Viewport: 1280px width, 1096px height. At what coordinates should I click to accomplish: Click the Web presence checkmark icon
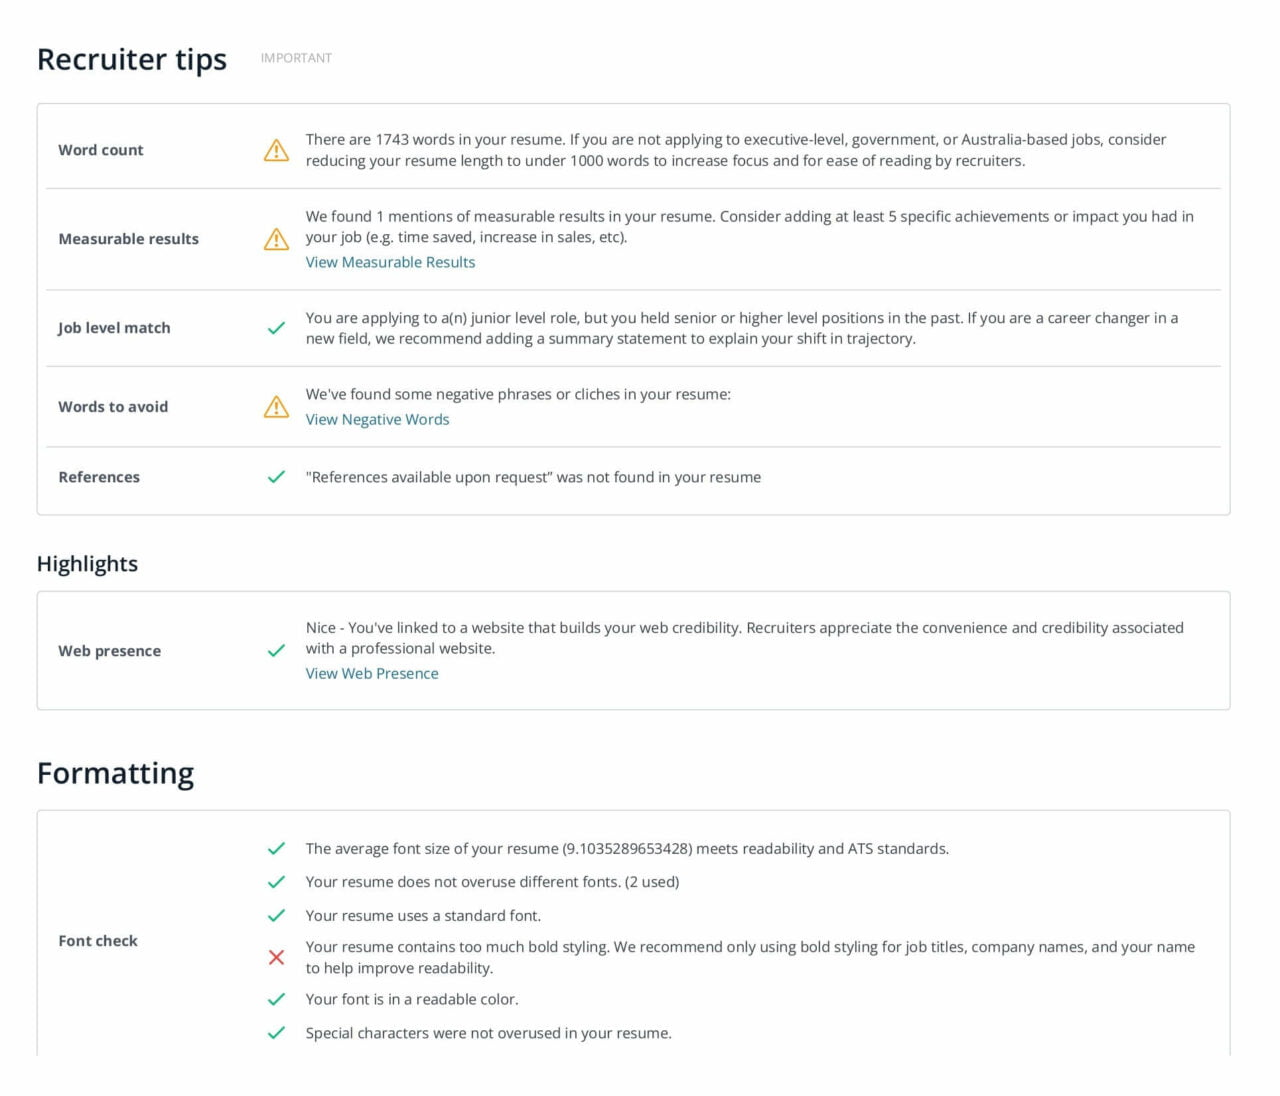276,651
